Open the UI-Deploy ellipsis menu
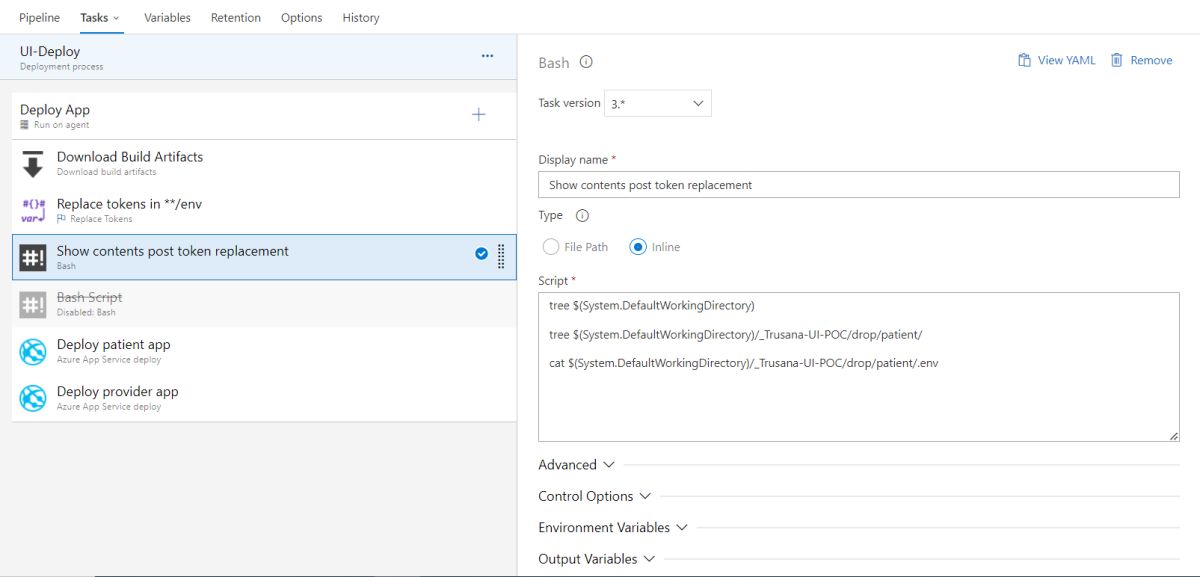This screenshot has width=1200, height=577. point(487,56)
